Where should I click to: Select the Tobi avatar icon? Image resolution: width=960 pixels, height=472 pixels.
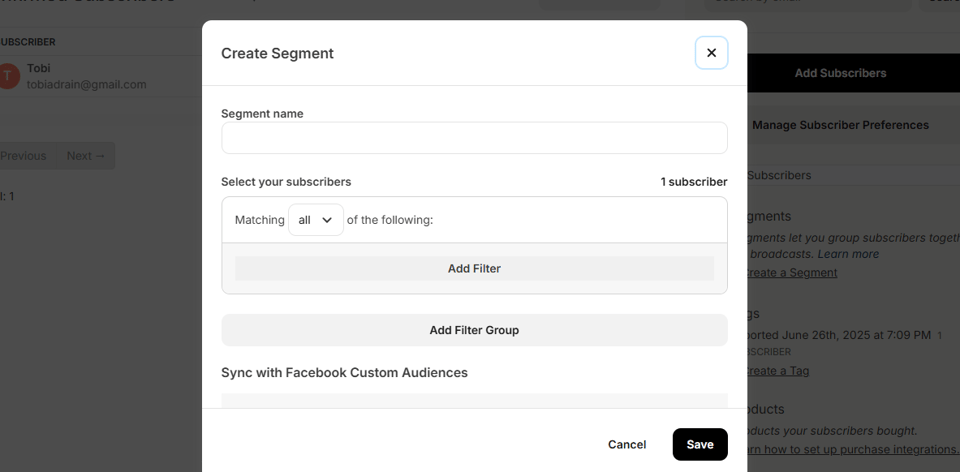click(x=8, y=76)
